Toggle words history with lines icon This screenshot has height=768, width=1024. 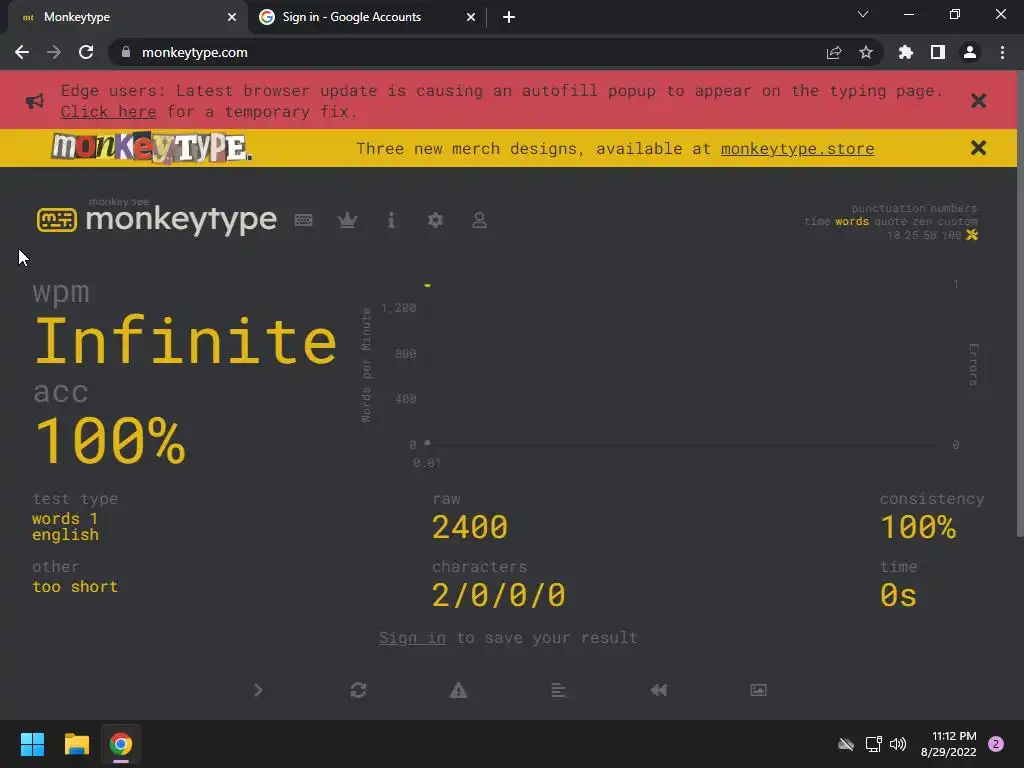(x=558, y=690)
